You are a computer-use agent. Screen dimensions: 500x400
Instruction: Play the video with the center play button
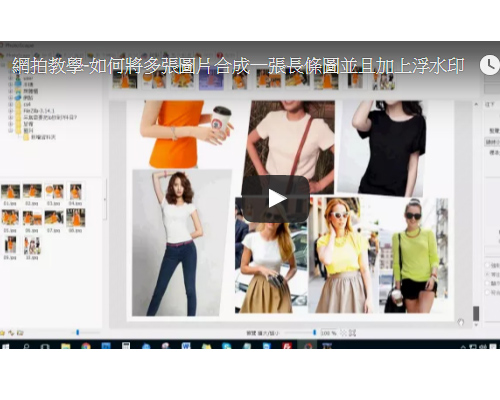[275, 199]
